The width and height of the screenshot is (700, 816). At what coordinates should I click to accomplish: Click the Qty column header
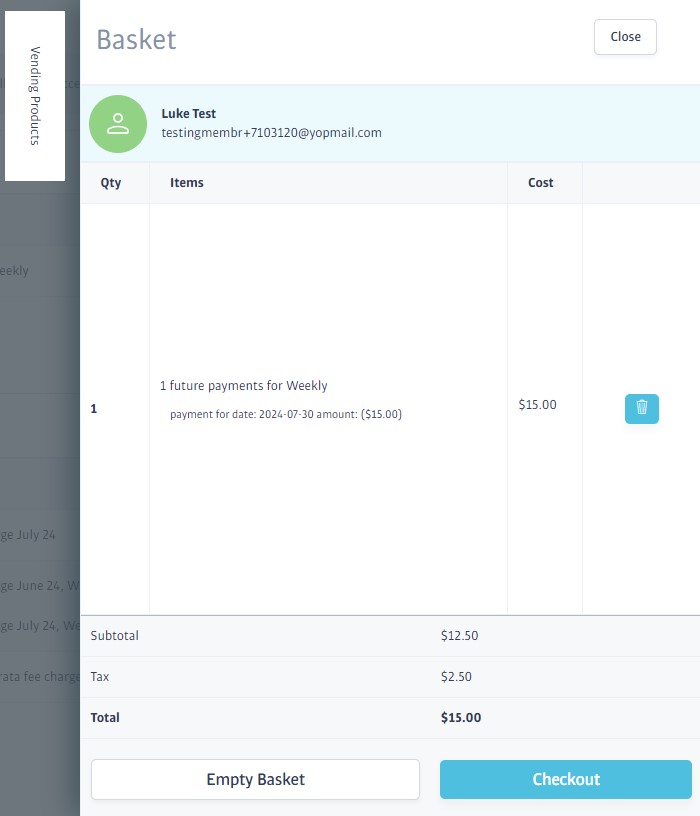pyautogui.click(x=110, y=183)
